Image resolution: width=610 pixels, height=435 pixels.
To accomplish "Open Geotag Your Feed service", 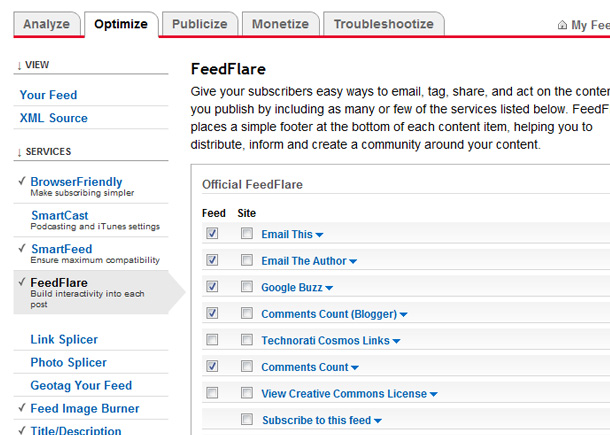I will click(81, 385).
